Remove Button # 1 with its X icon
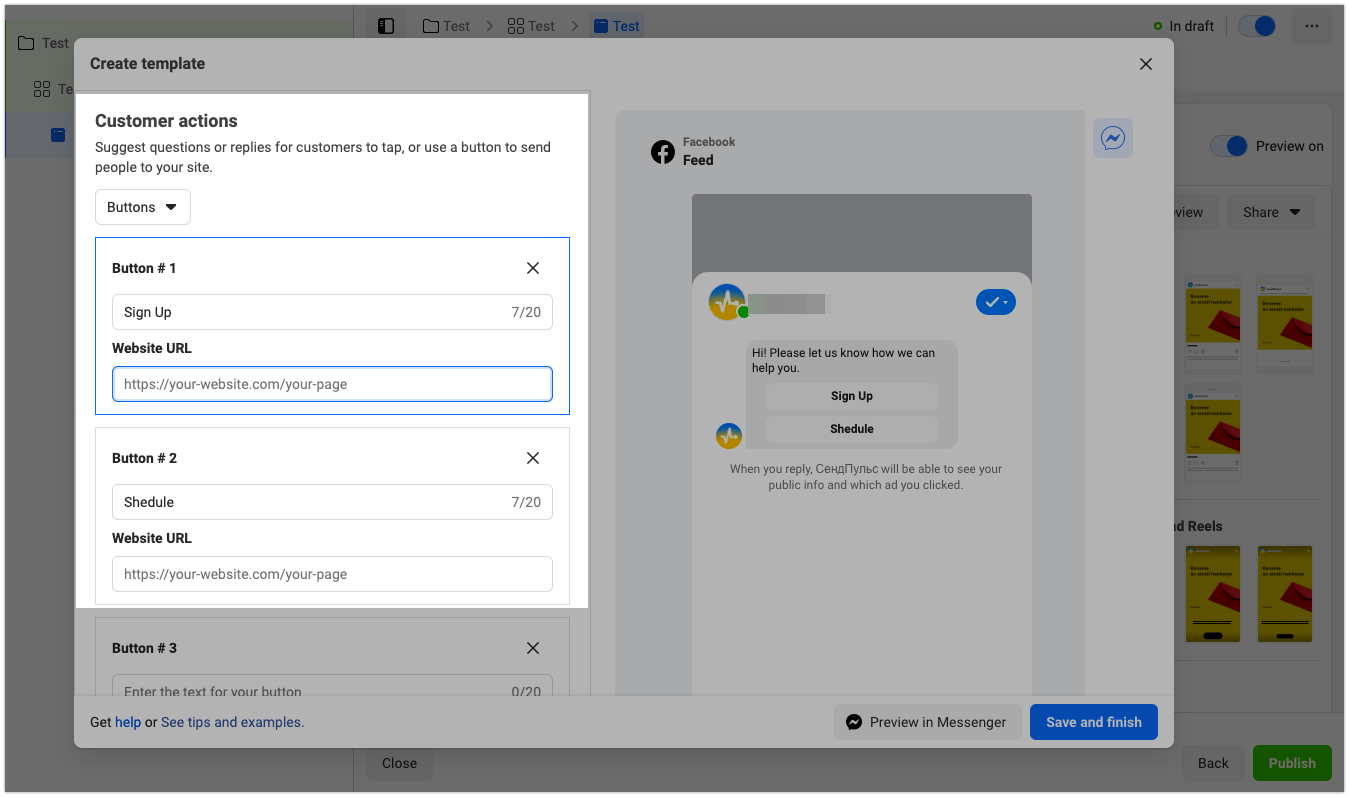Image resolution: width=1349 pixels, height=797 pixels. (532, 268)
